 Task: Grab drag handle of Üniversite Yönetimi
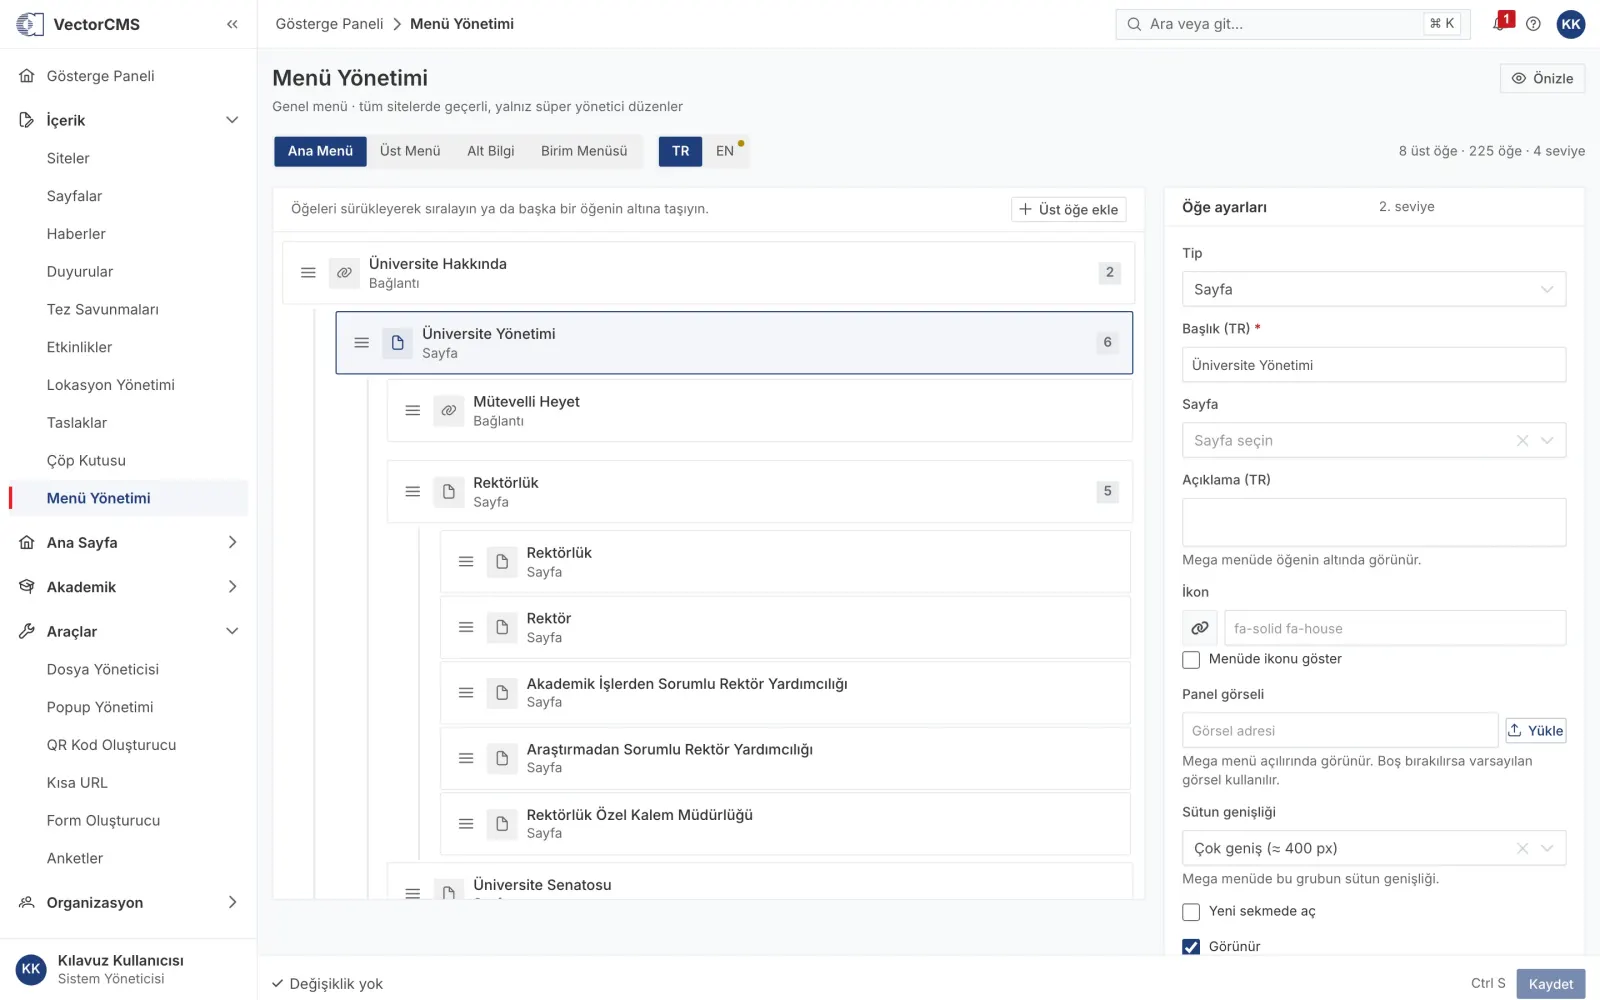click(x=362, y=343)
